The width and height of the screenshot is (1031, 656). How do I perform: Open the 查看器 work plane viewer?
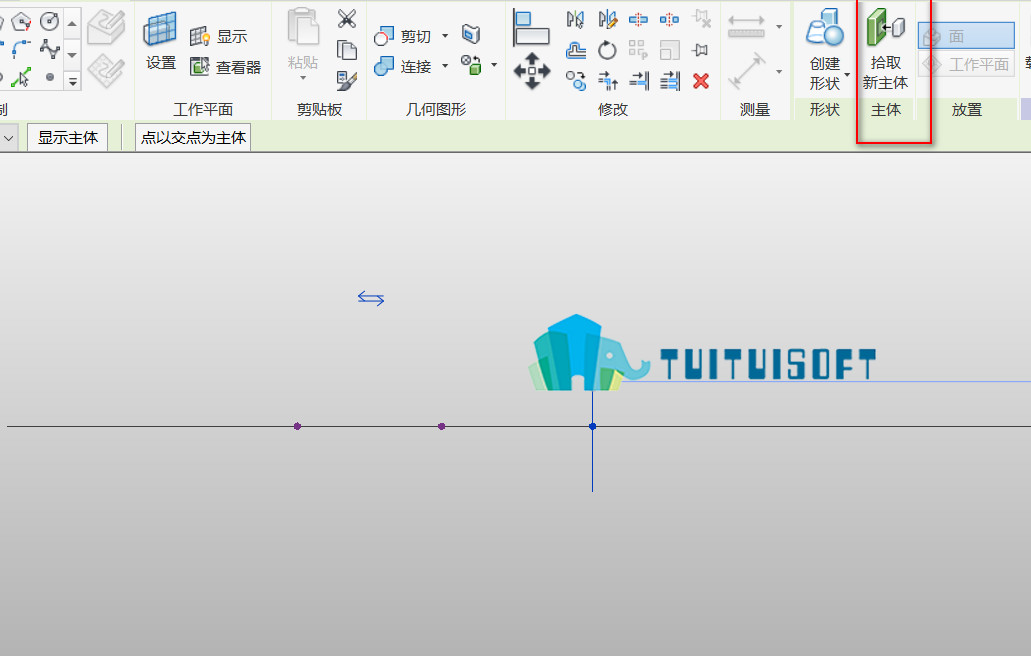point(225,66)
